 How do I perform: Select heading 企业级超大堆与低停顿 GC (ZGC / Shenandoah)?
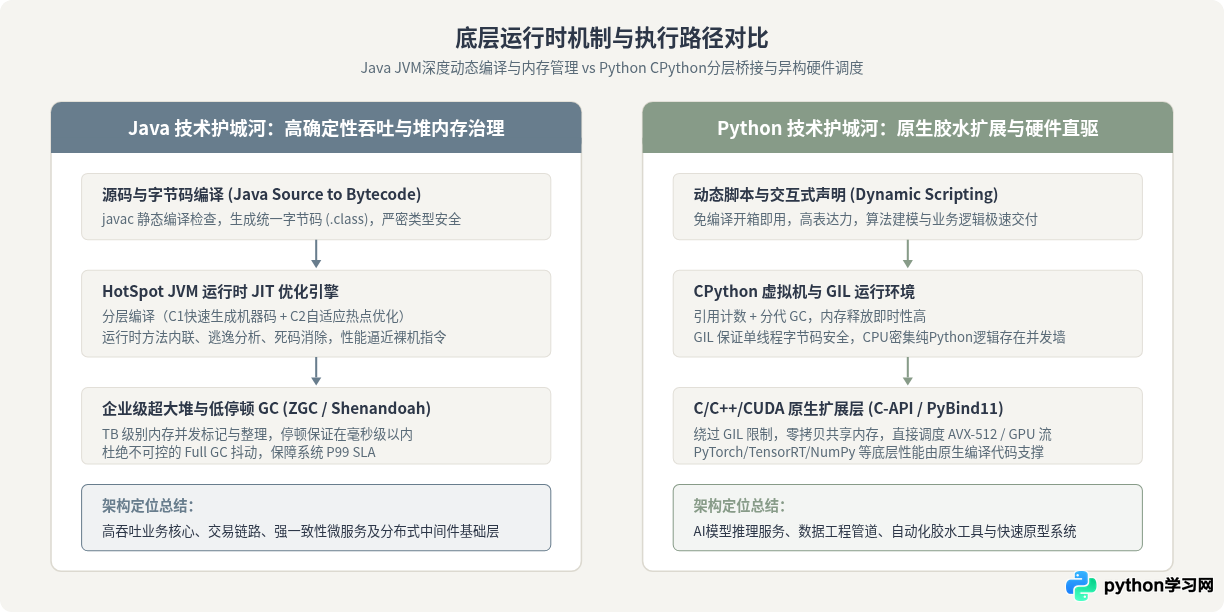pyautogui.click(x=266, y=408)
